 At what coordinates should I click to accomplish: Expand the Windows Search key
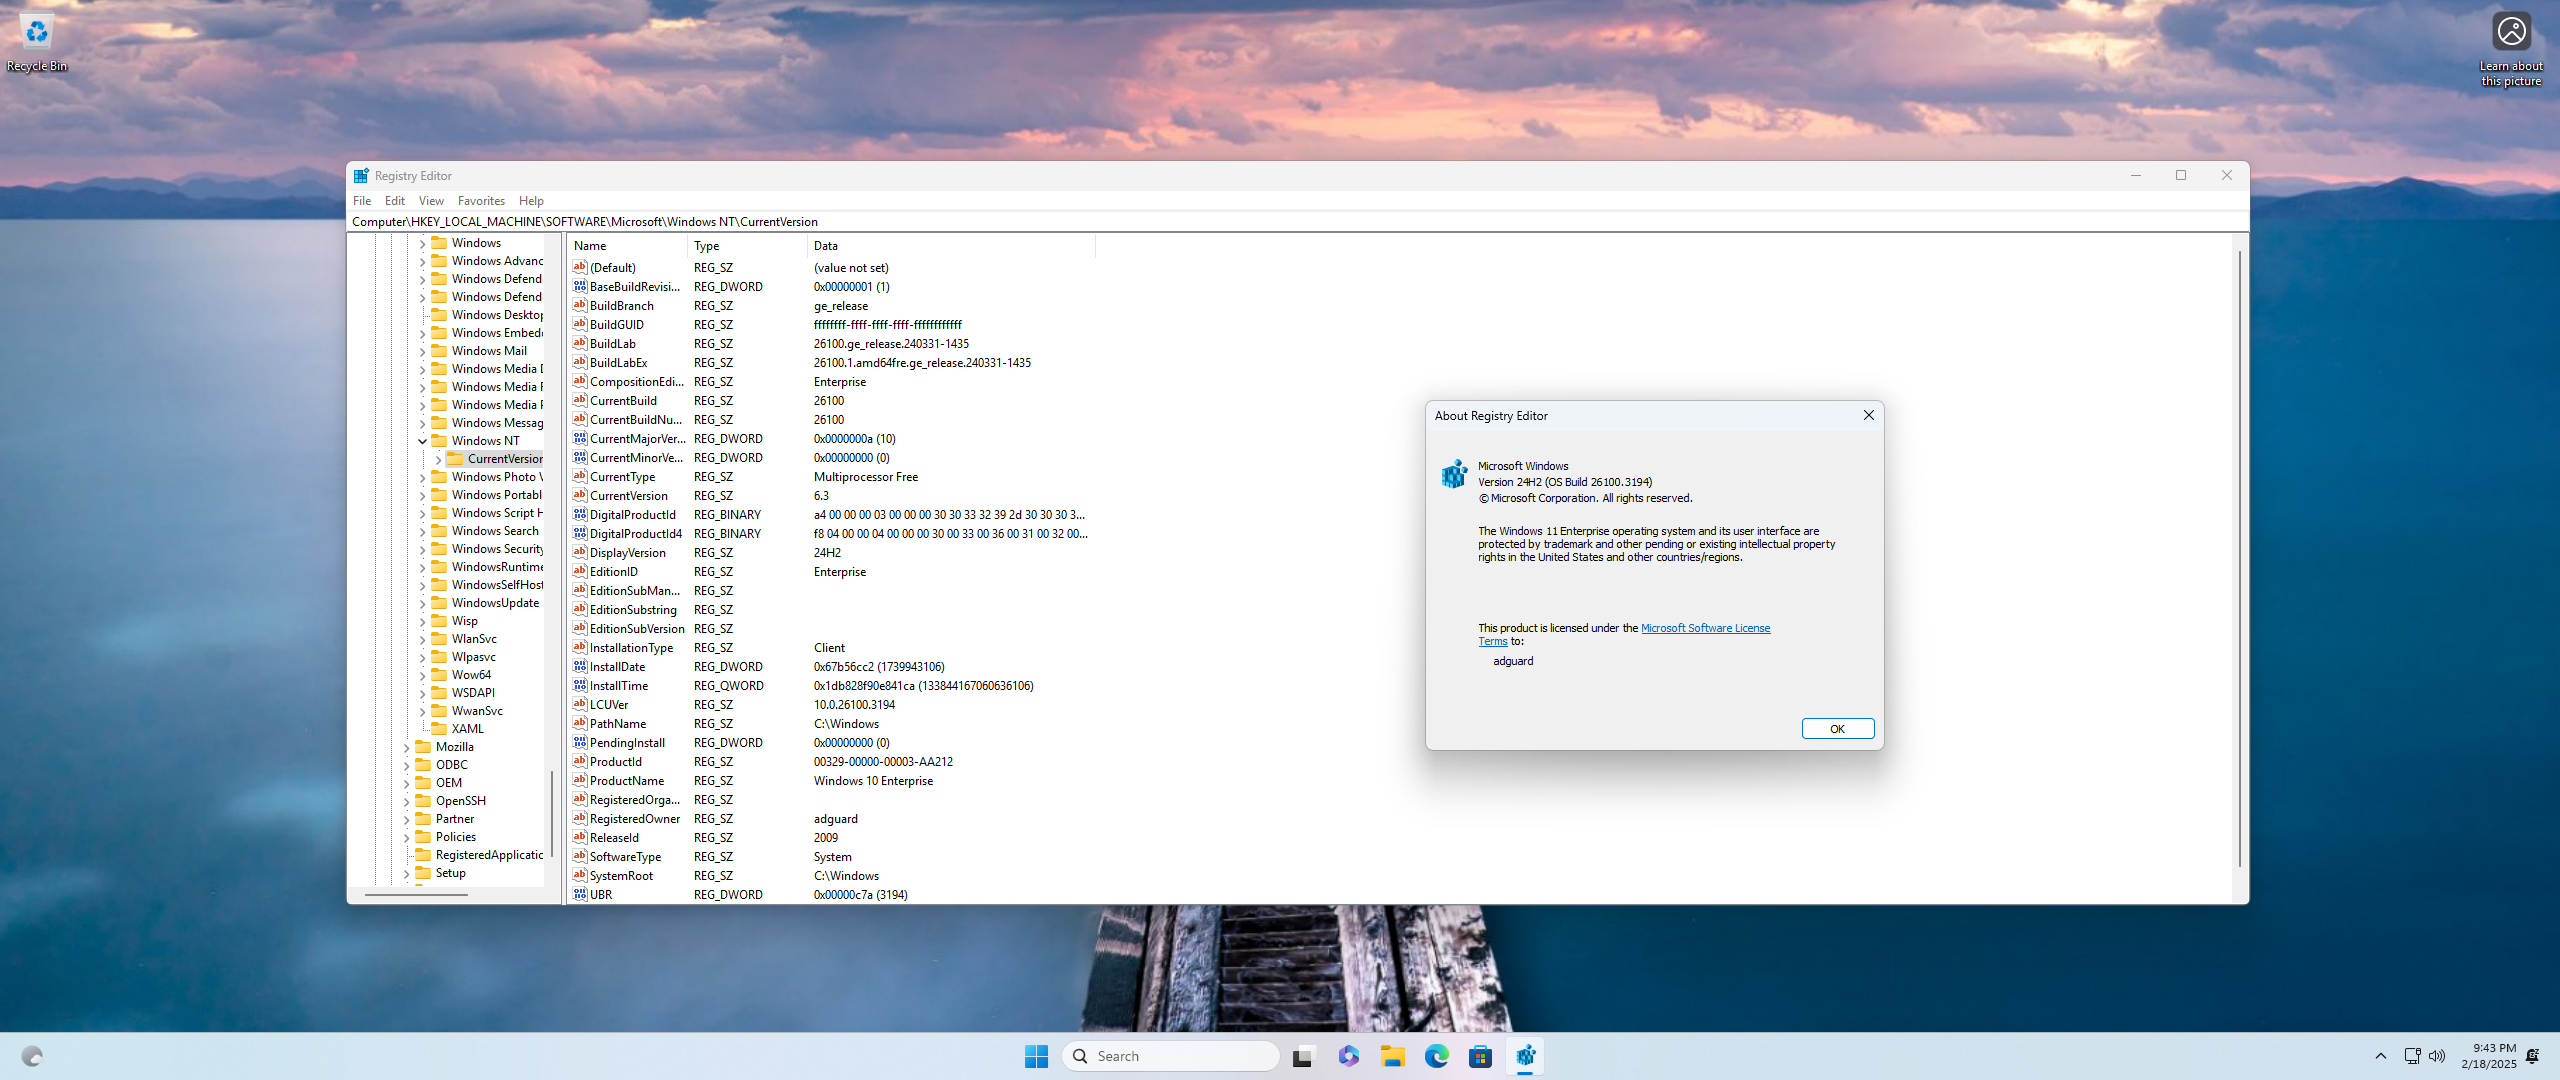point(422,531)
